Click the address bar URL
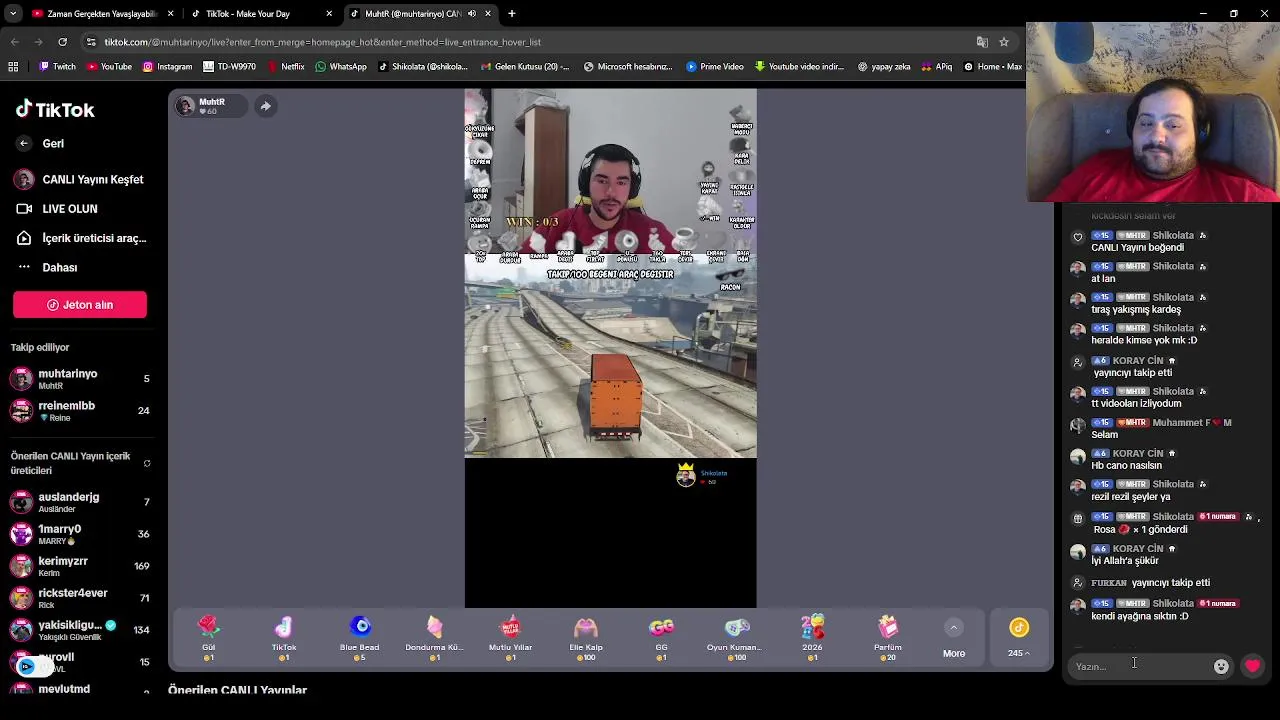The image size is (1280, 720). 322,42
